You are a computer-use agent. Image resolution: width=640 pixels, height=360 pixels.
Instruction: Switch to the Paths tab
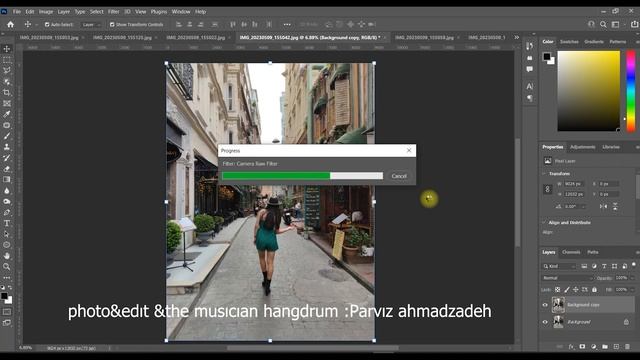tap(593, 252)
